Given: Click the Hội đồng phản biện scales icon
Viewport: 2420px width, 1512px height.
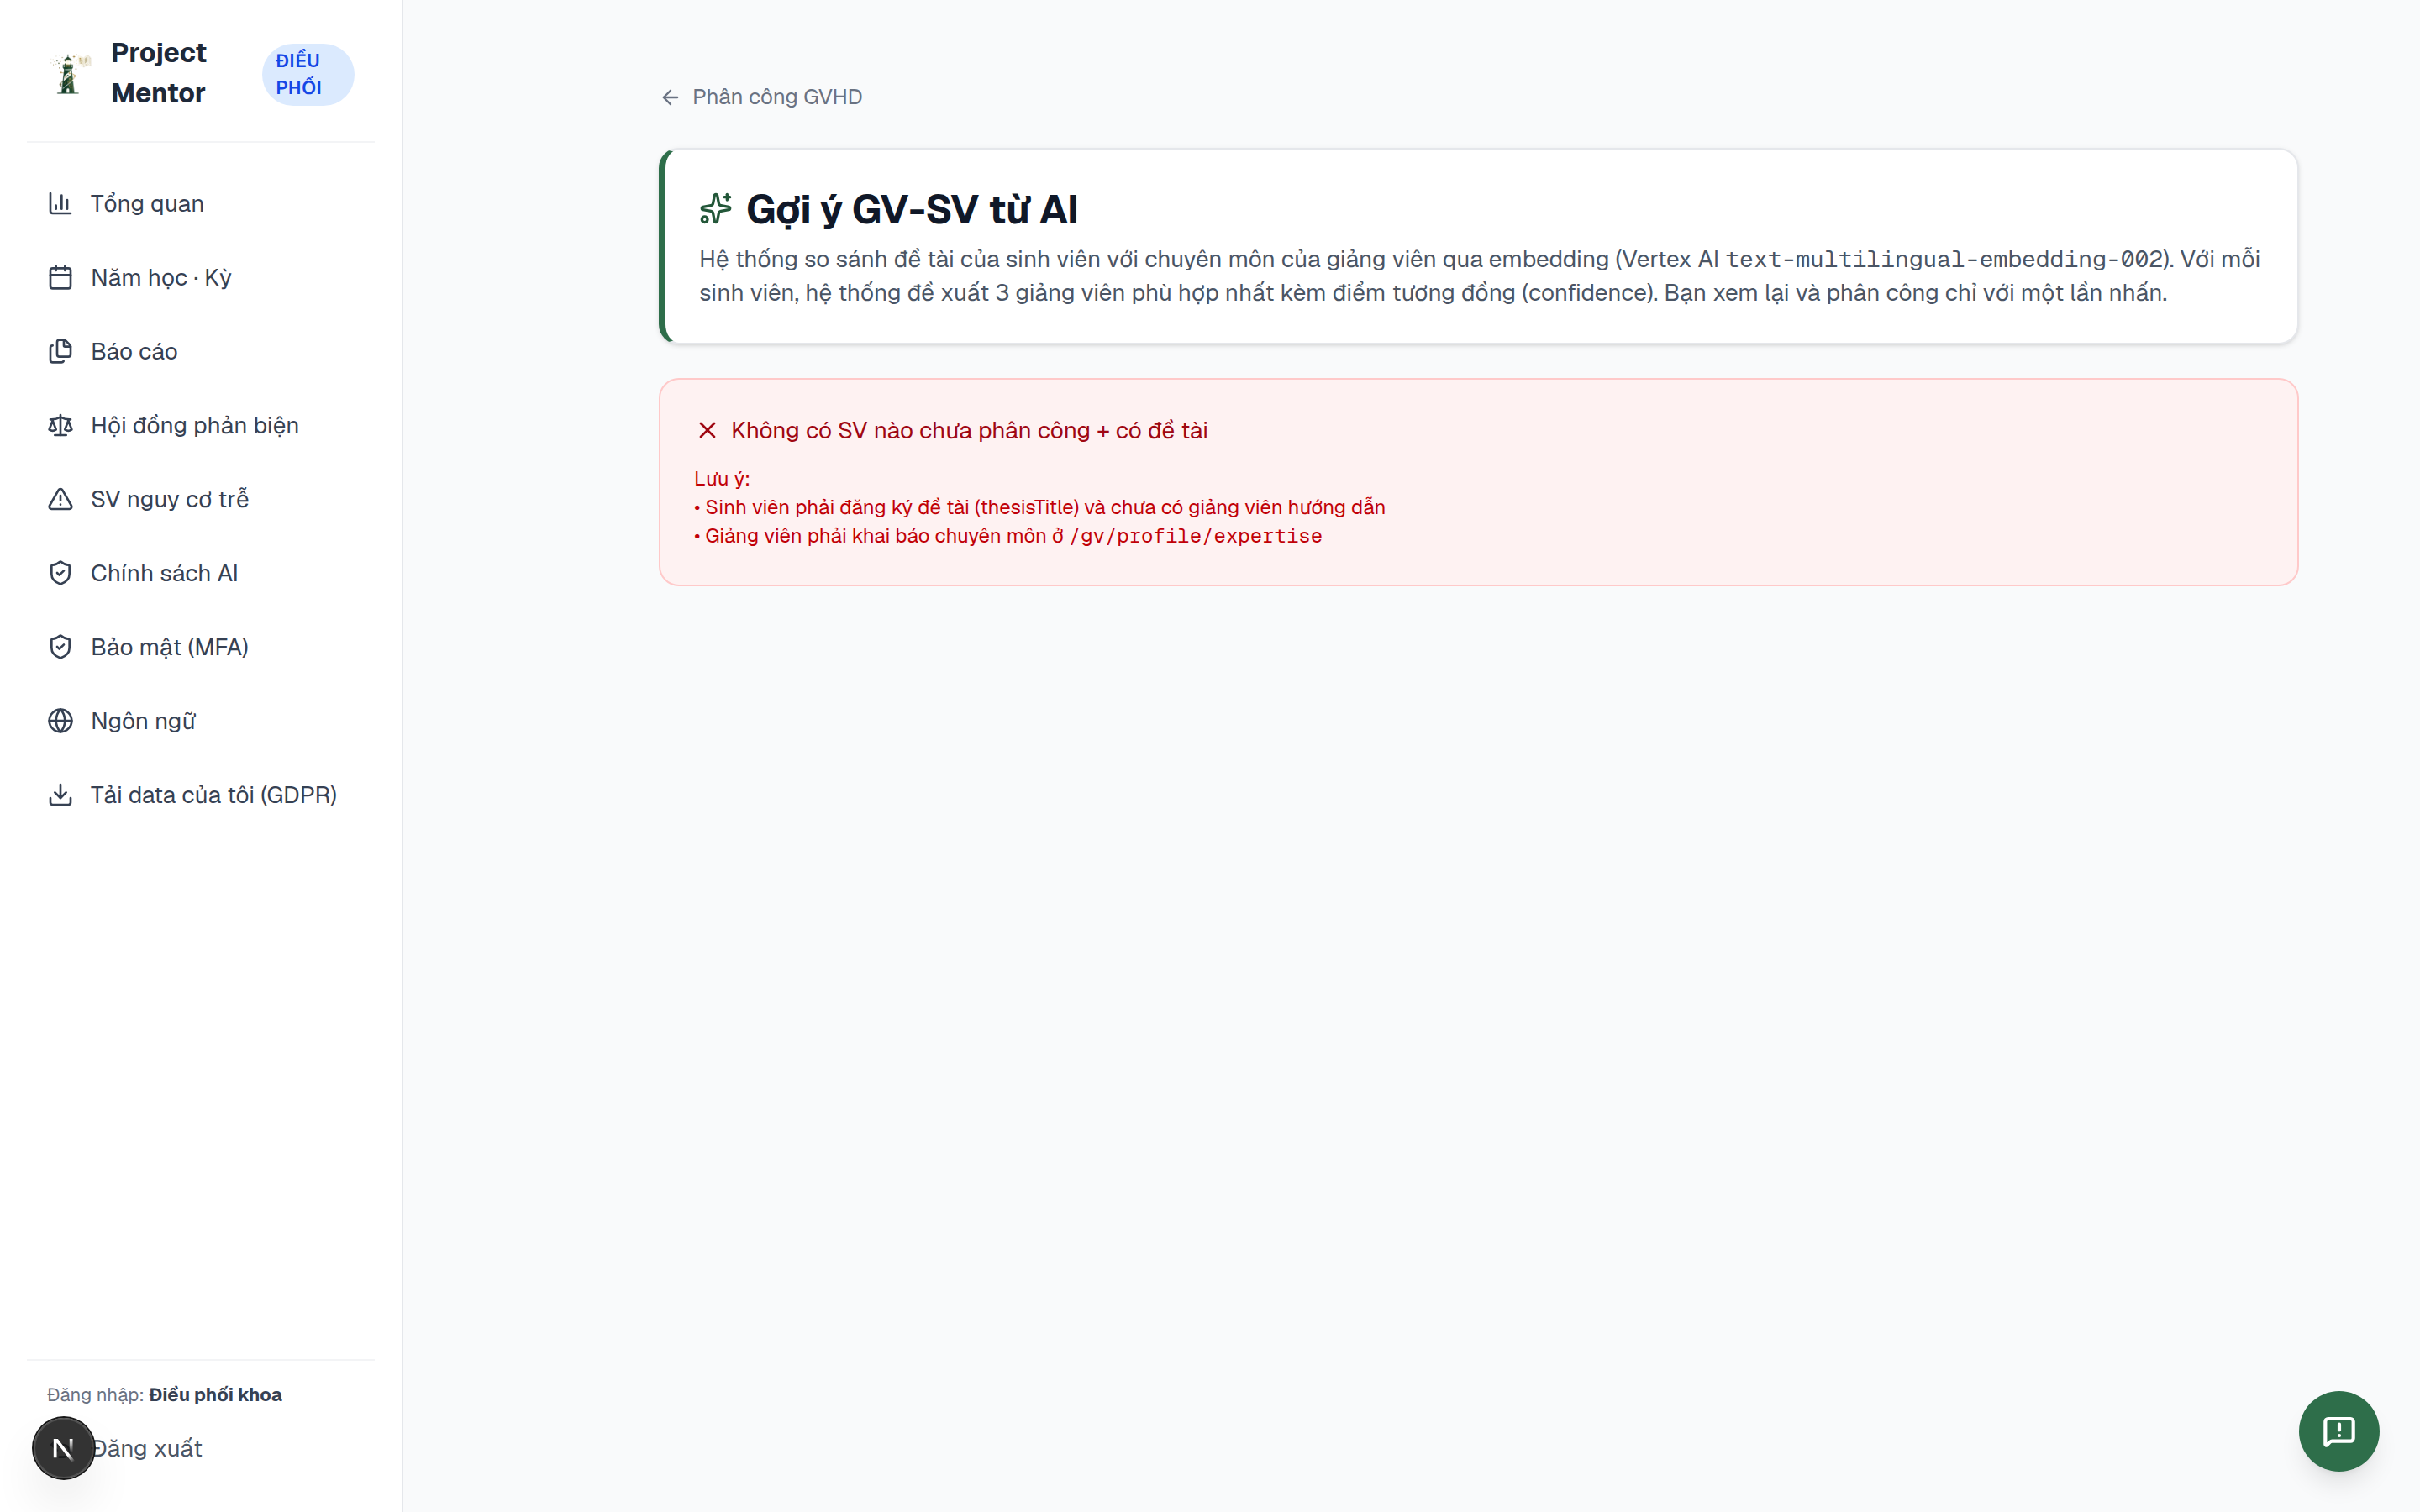Looking at the screenshot, I should 60,426.
